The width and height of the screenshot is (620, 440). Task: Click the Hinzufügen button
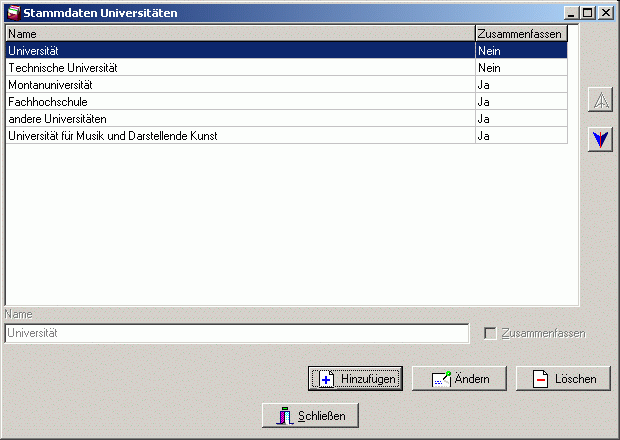[x=355, y=378]
